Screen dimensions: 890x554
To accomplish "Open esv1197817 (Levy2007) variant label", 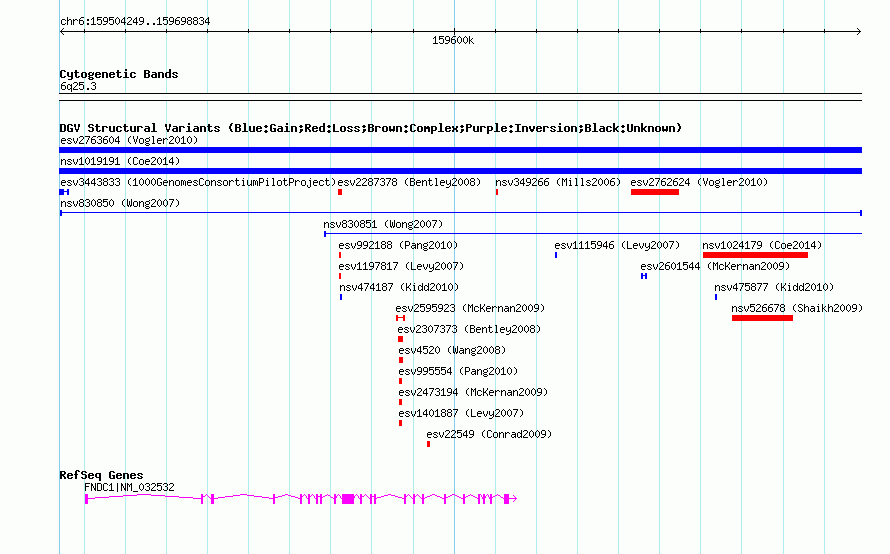I will pos(401,266).
